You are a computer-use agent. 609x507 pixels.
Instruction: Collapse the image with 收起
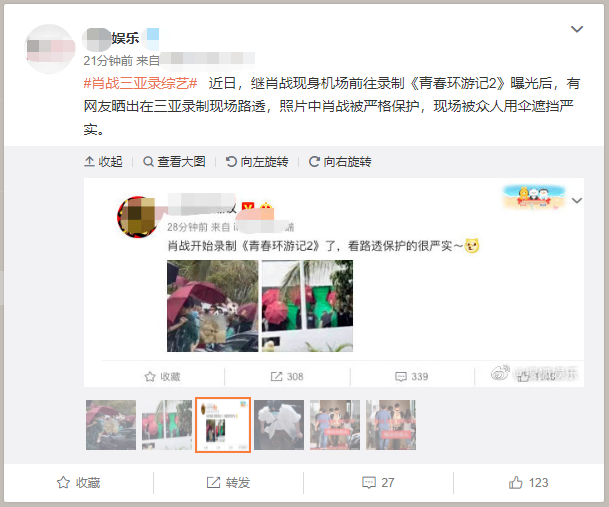[x=103, y=162]
